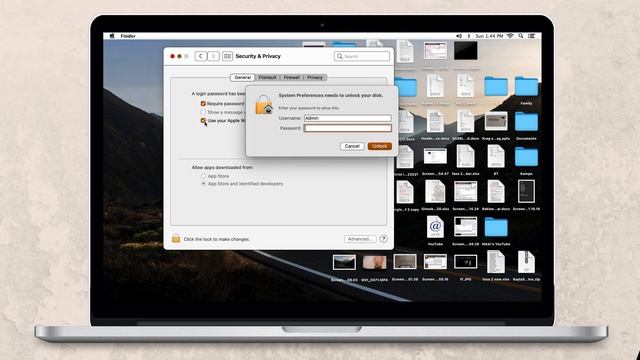Open the Advanced... button
The width and height of the screenshot is (640, 360).
coord(360,239)
